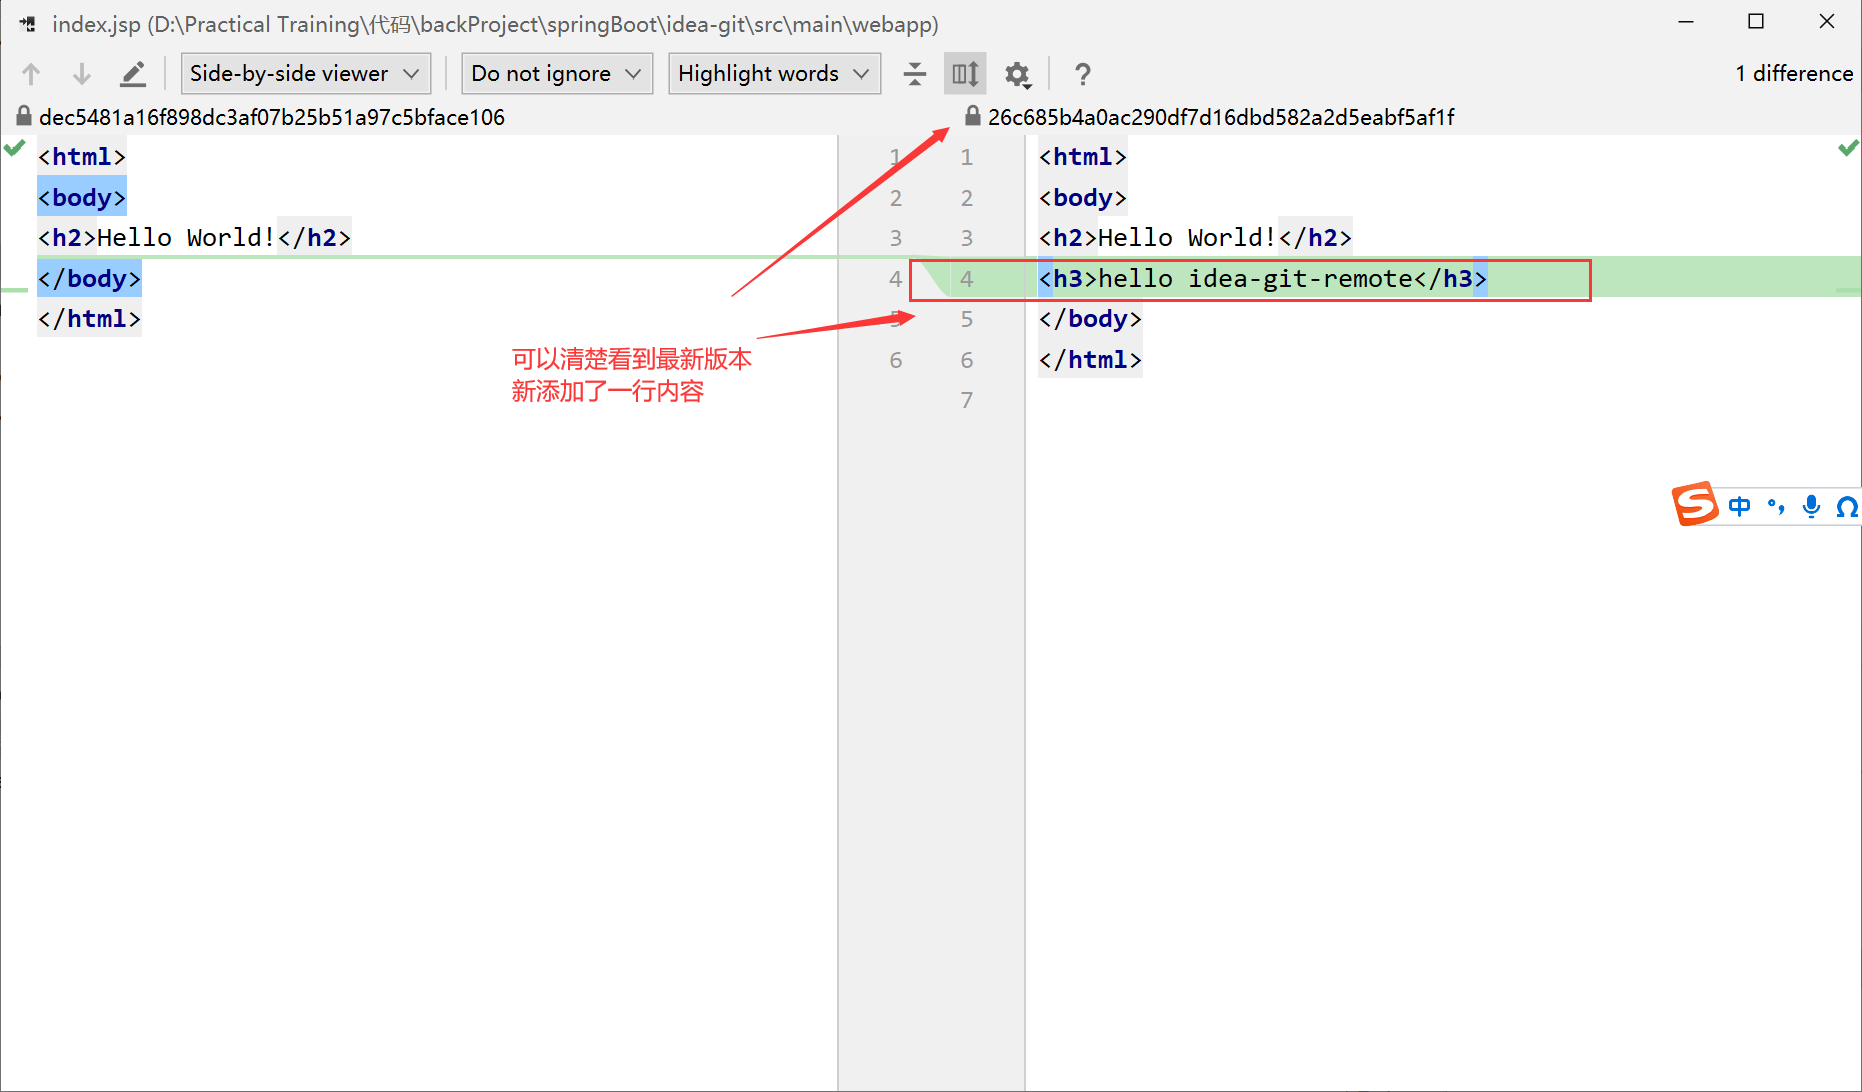This screenshot has width=1862, height=1092.
Task: Click the <html> line in right pane
Action: (1083, 156)
